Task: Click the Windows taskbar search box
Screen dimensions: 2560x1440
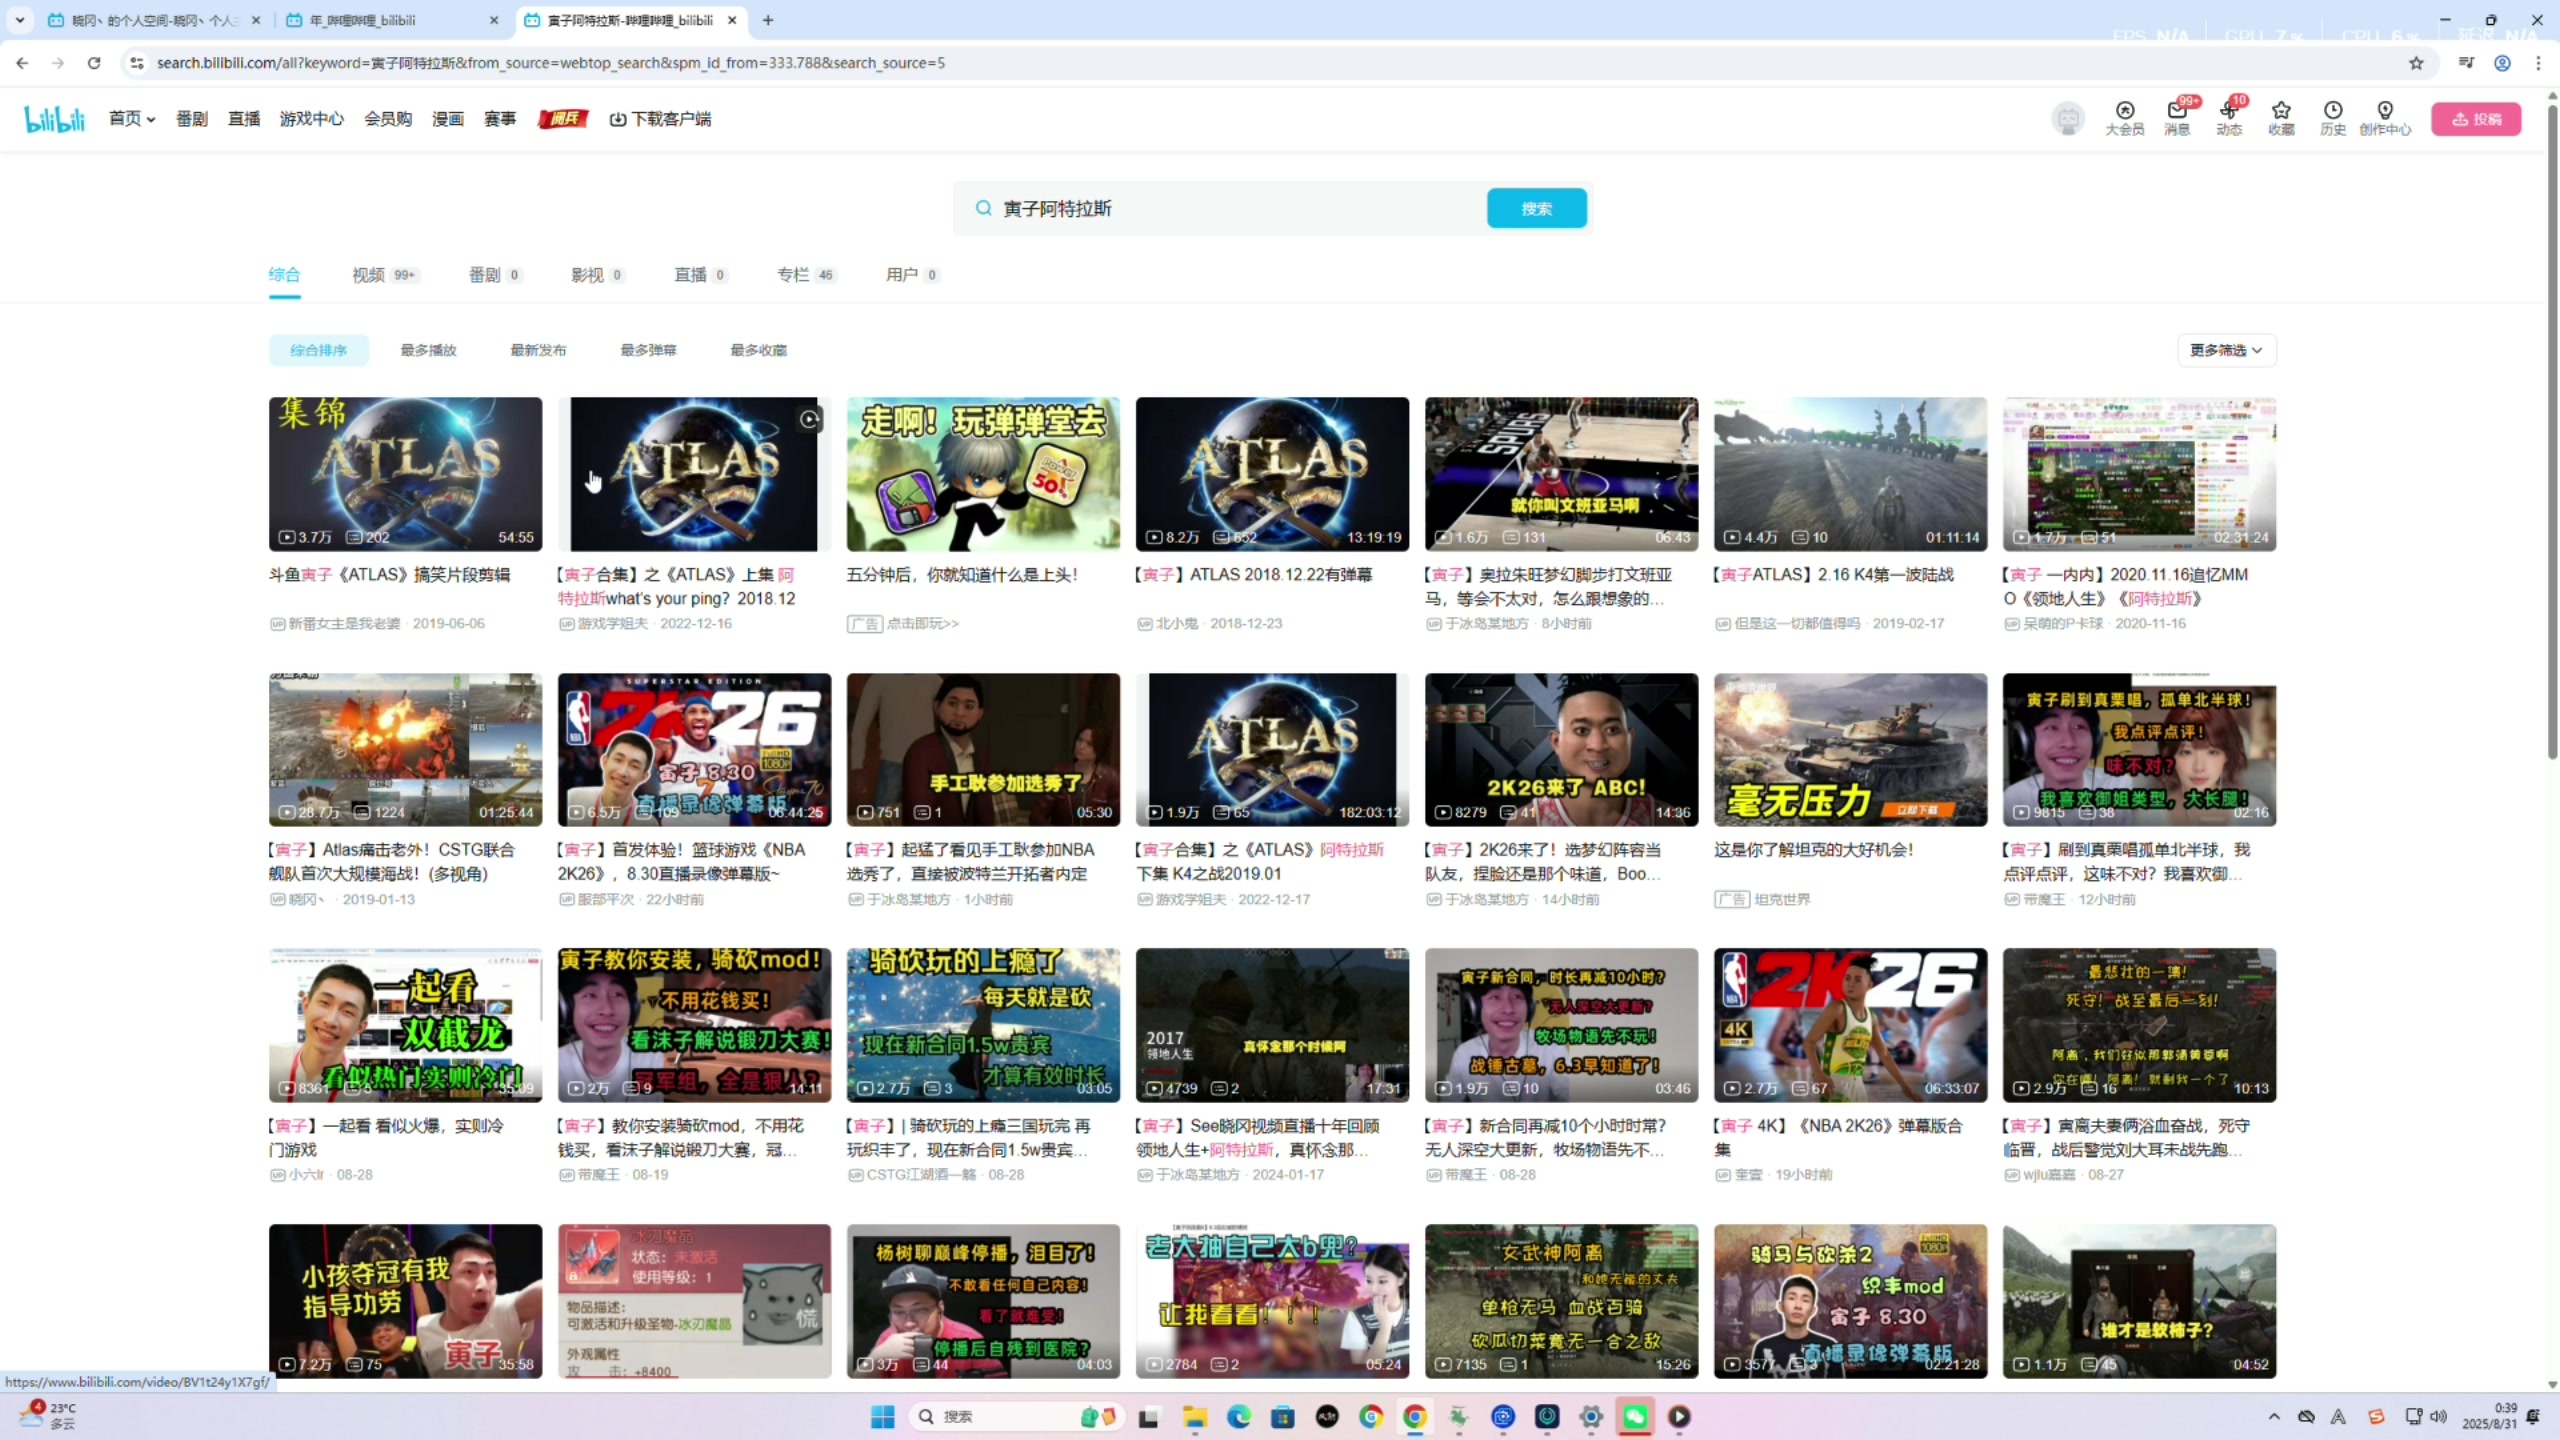Action: pos(1018,1417)
